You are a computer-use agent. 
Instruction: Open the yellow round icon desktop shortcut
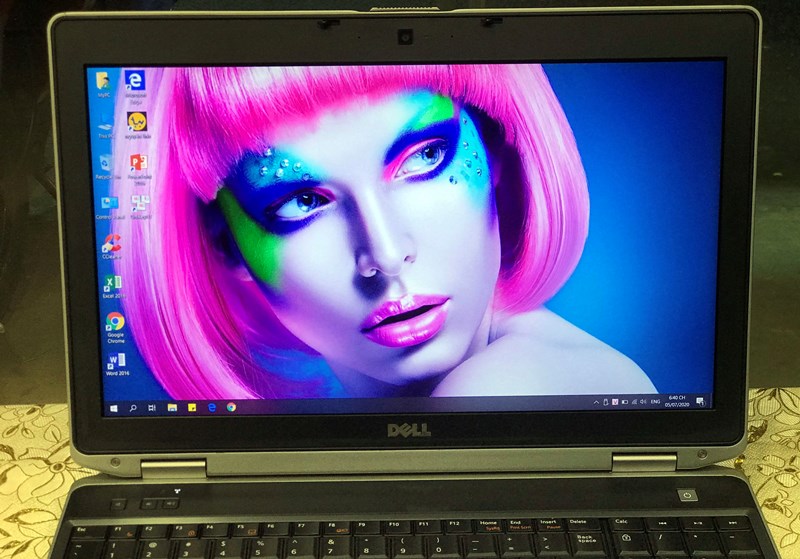(x=138, y=125)
